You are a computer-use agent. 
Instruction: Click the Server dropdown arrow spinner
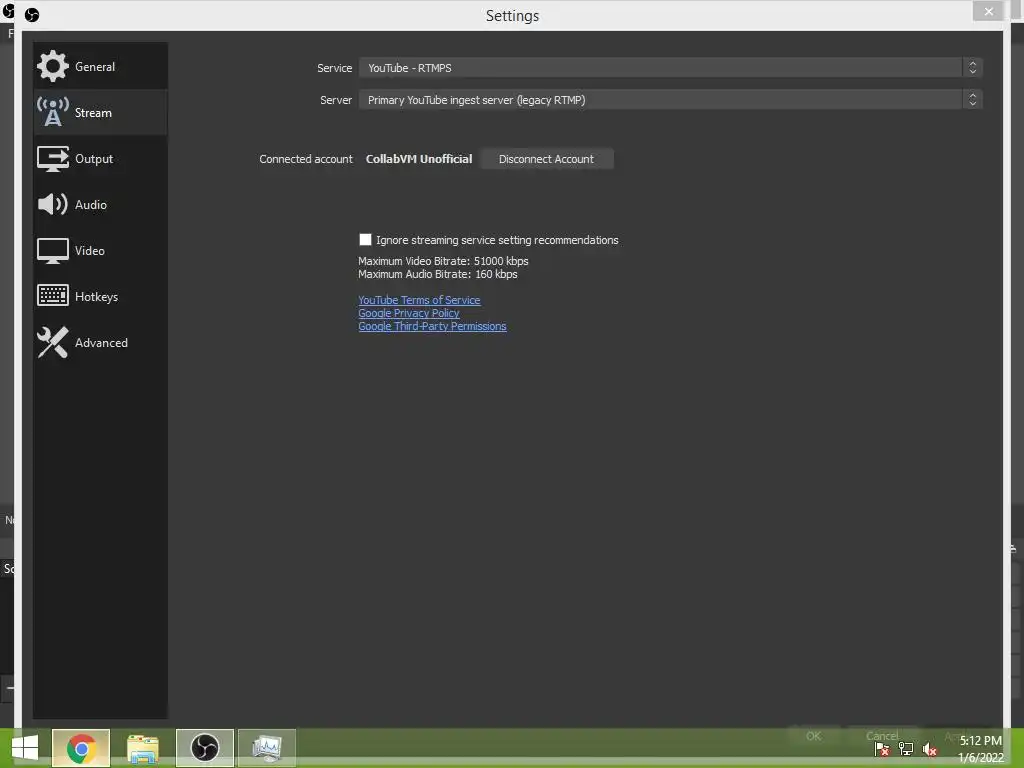click(972, 100)
